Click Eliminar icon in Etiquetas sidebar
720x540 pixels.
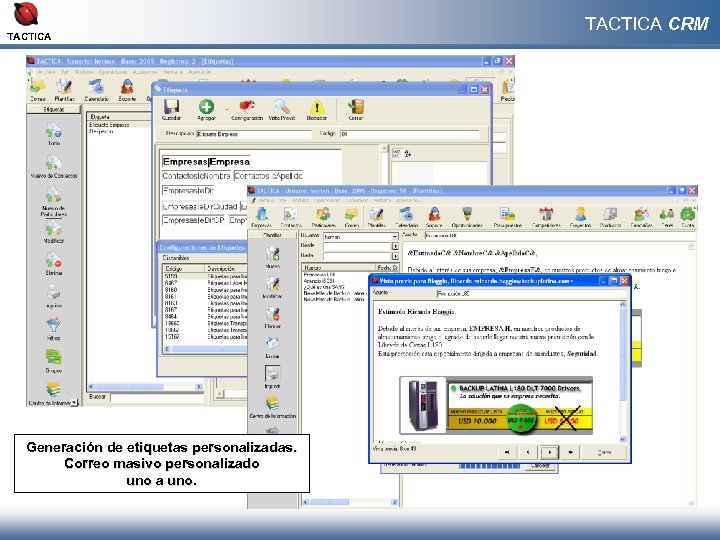click(54, 260)
